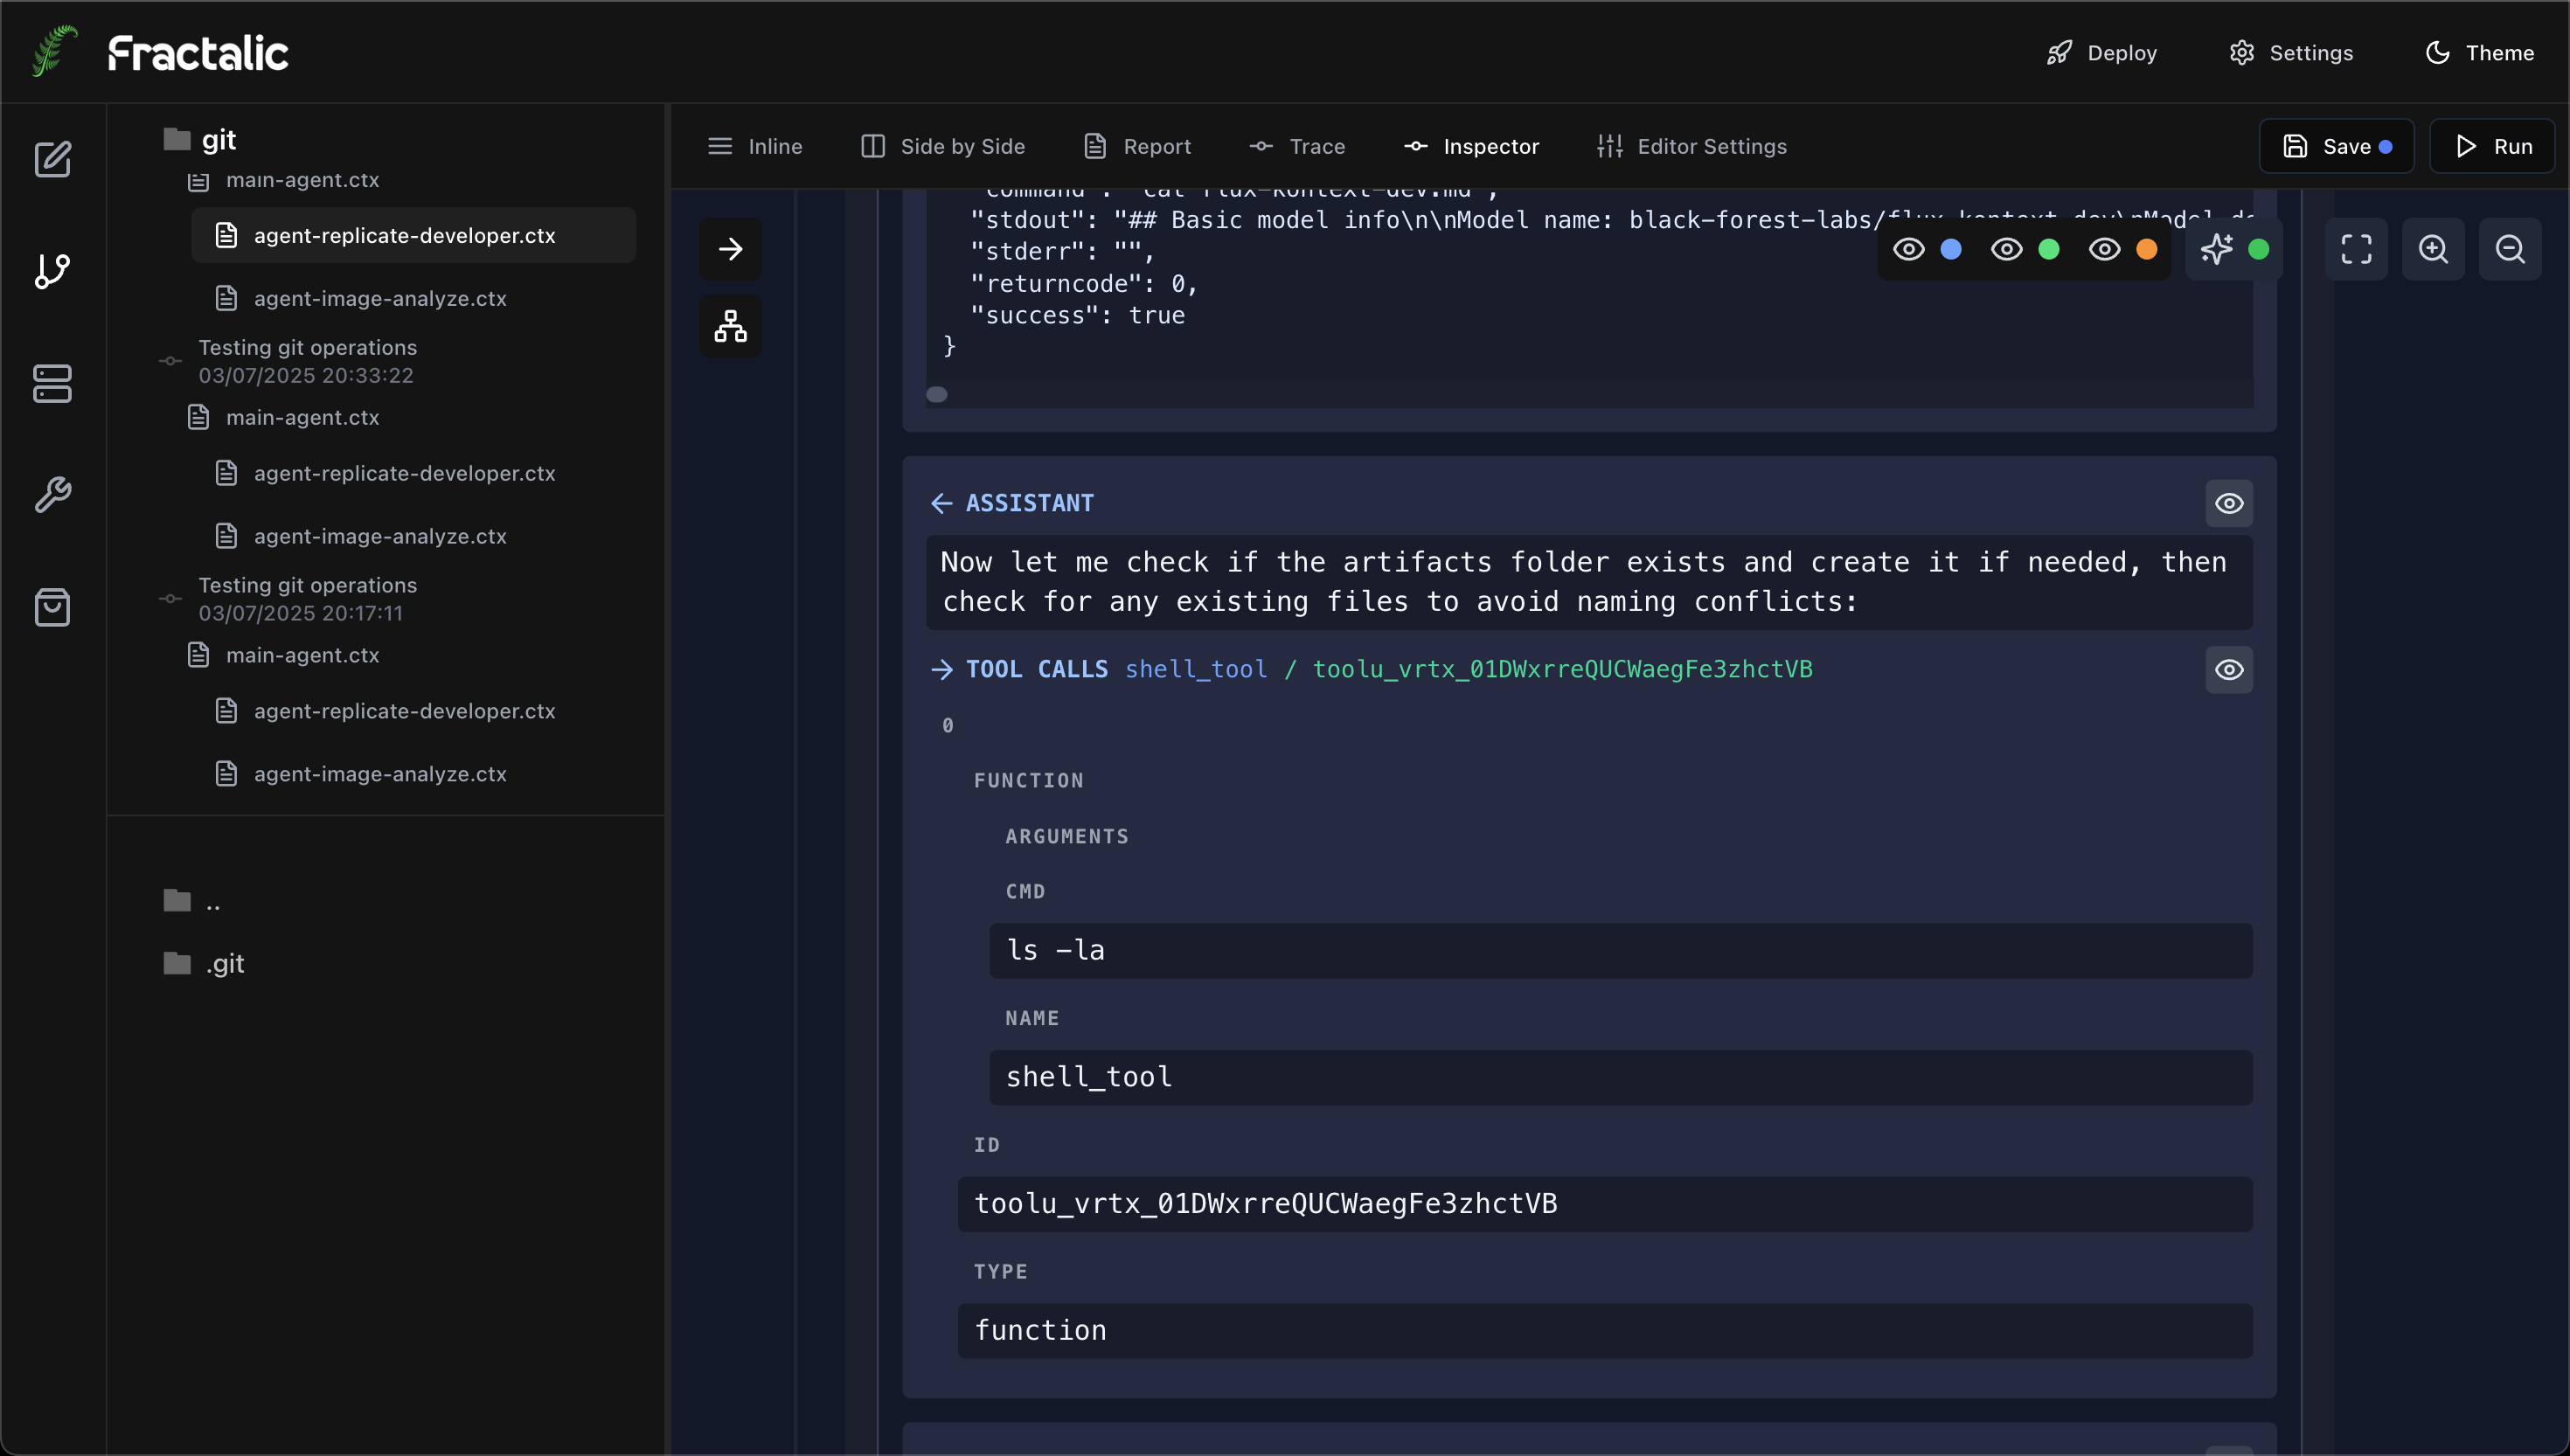Screen dimensions: 2570x1456
Task: Select highlighted agent-replicate-developer.ctx file
Action: click(413, 235)
